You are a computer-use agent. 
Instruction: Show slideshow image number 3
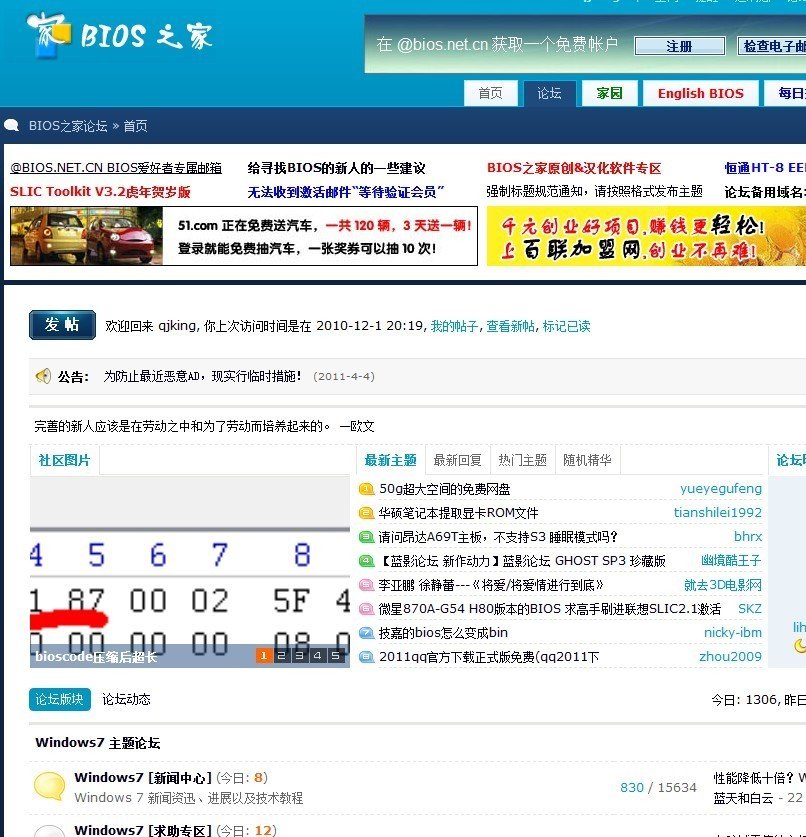tap(299, 656)
